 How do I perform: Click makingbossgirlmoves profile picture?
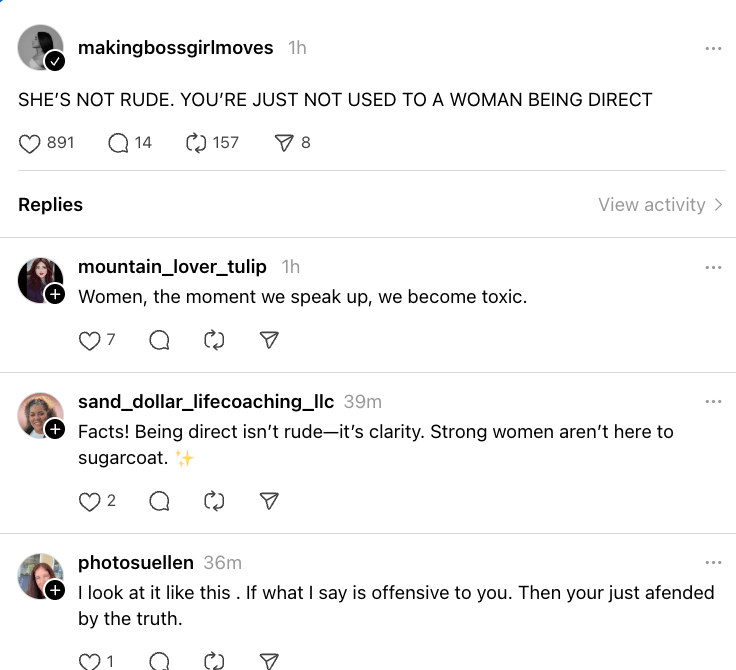coord(41,48)
